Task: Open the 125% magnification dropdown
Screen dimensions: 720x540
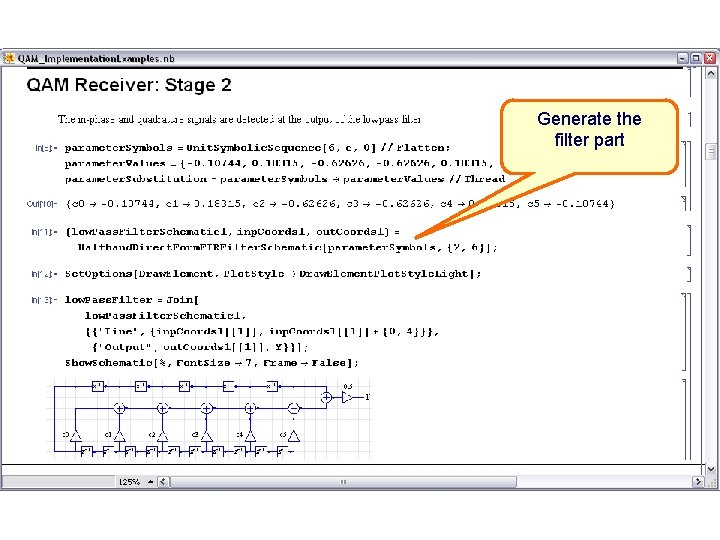Action: pyautogui.click(x=150, y=482)
